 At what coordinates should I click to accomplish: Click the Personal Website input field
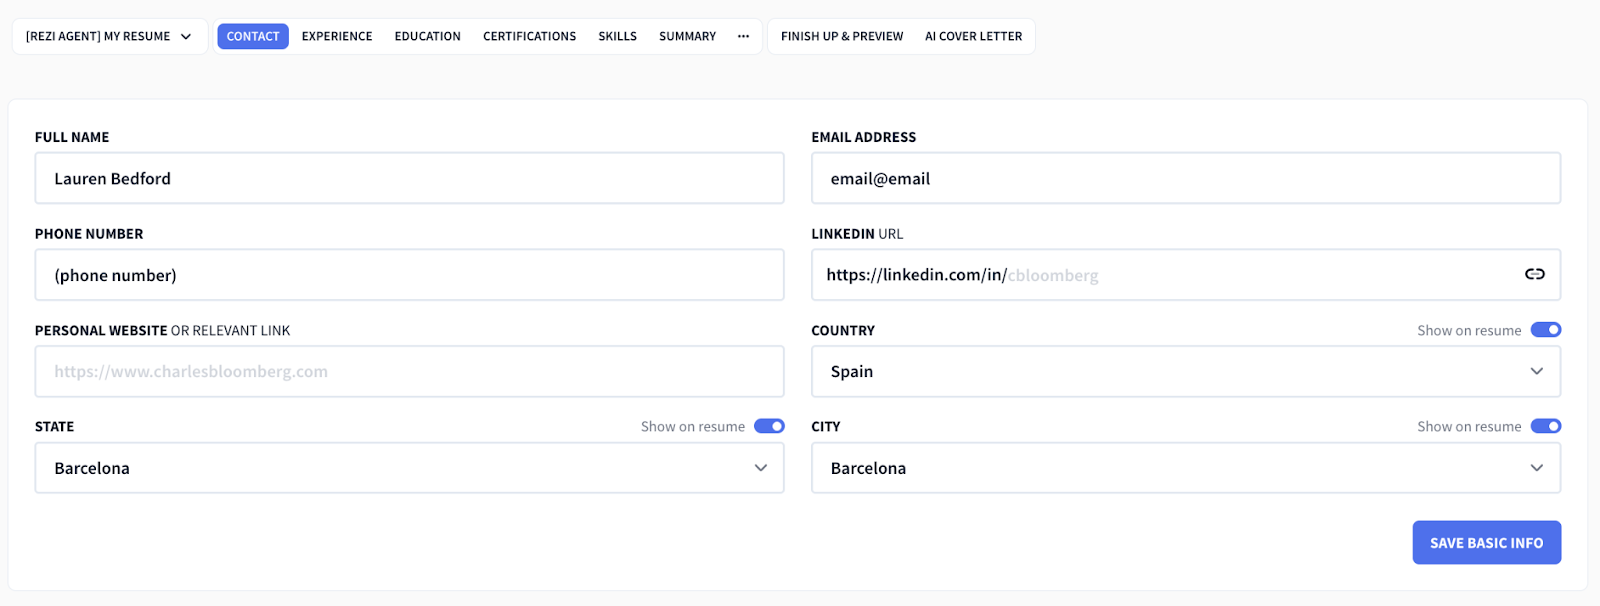coord(409,371)
